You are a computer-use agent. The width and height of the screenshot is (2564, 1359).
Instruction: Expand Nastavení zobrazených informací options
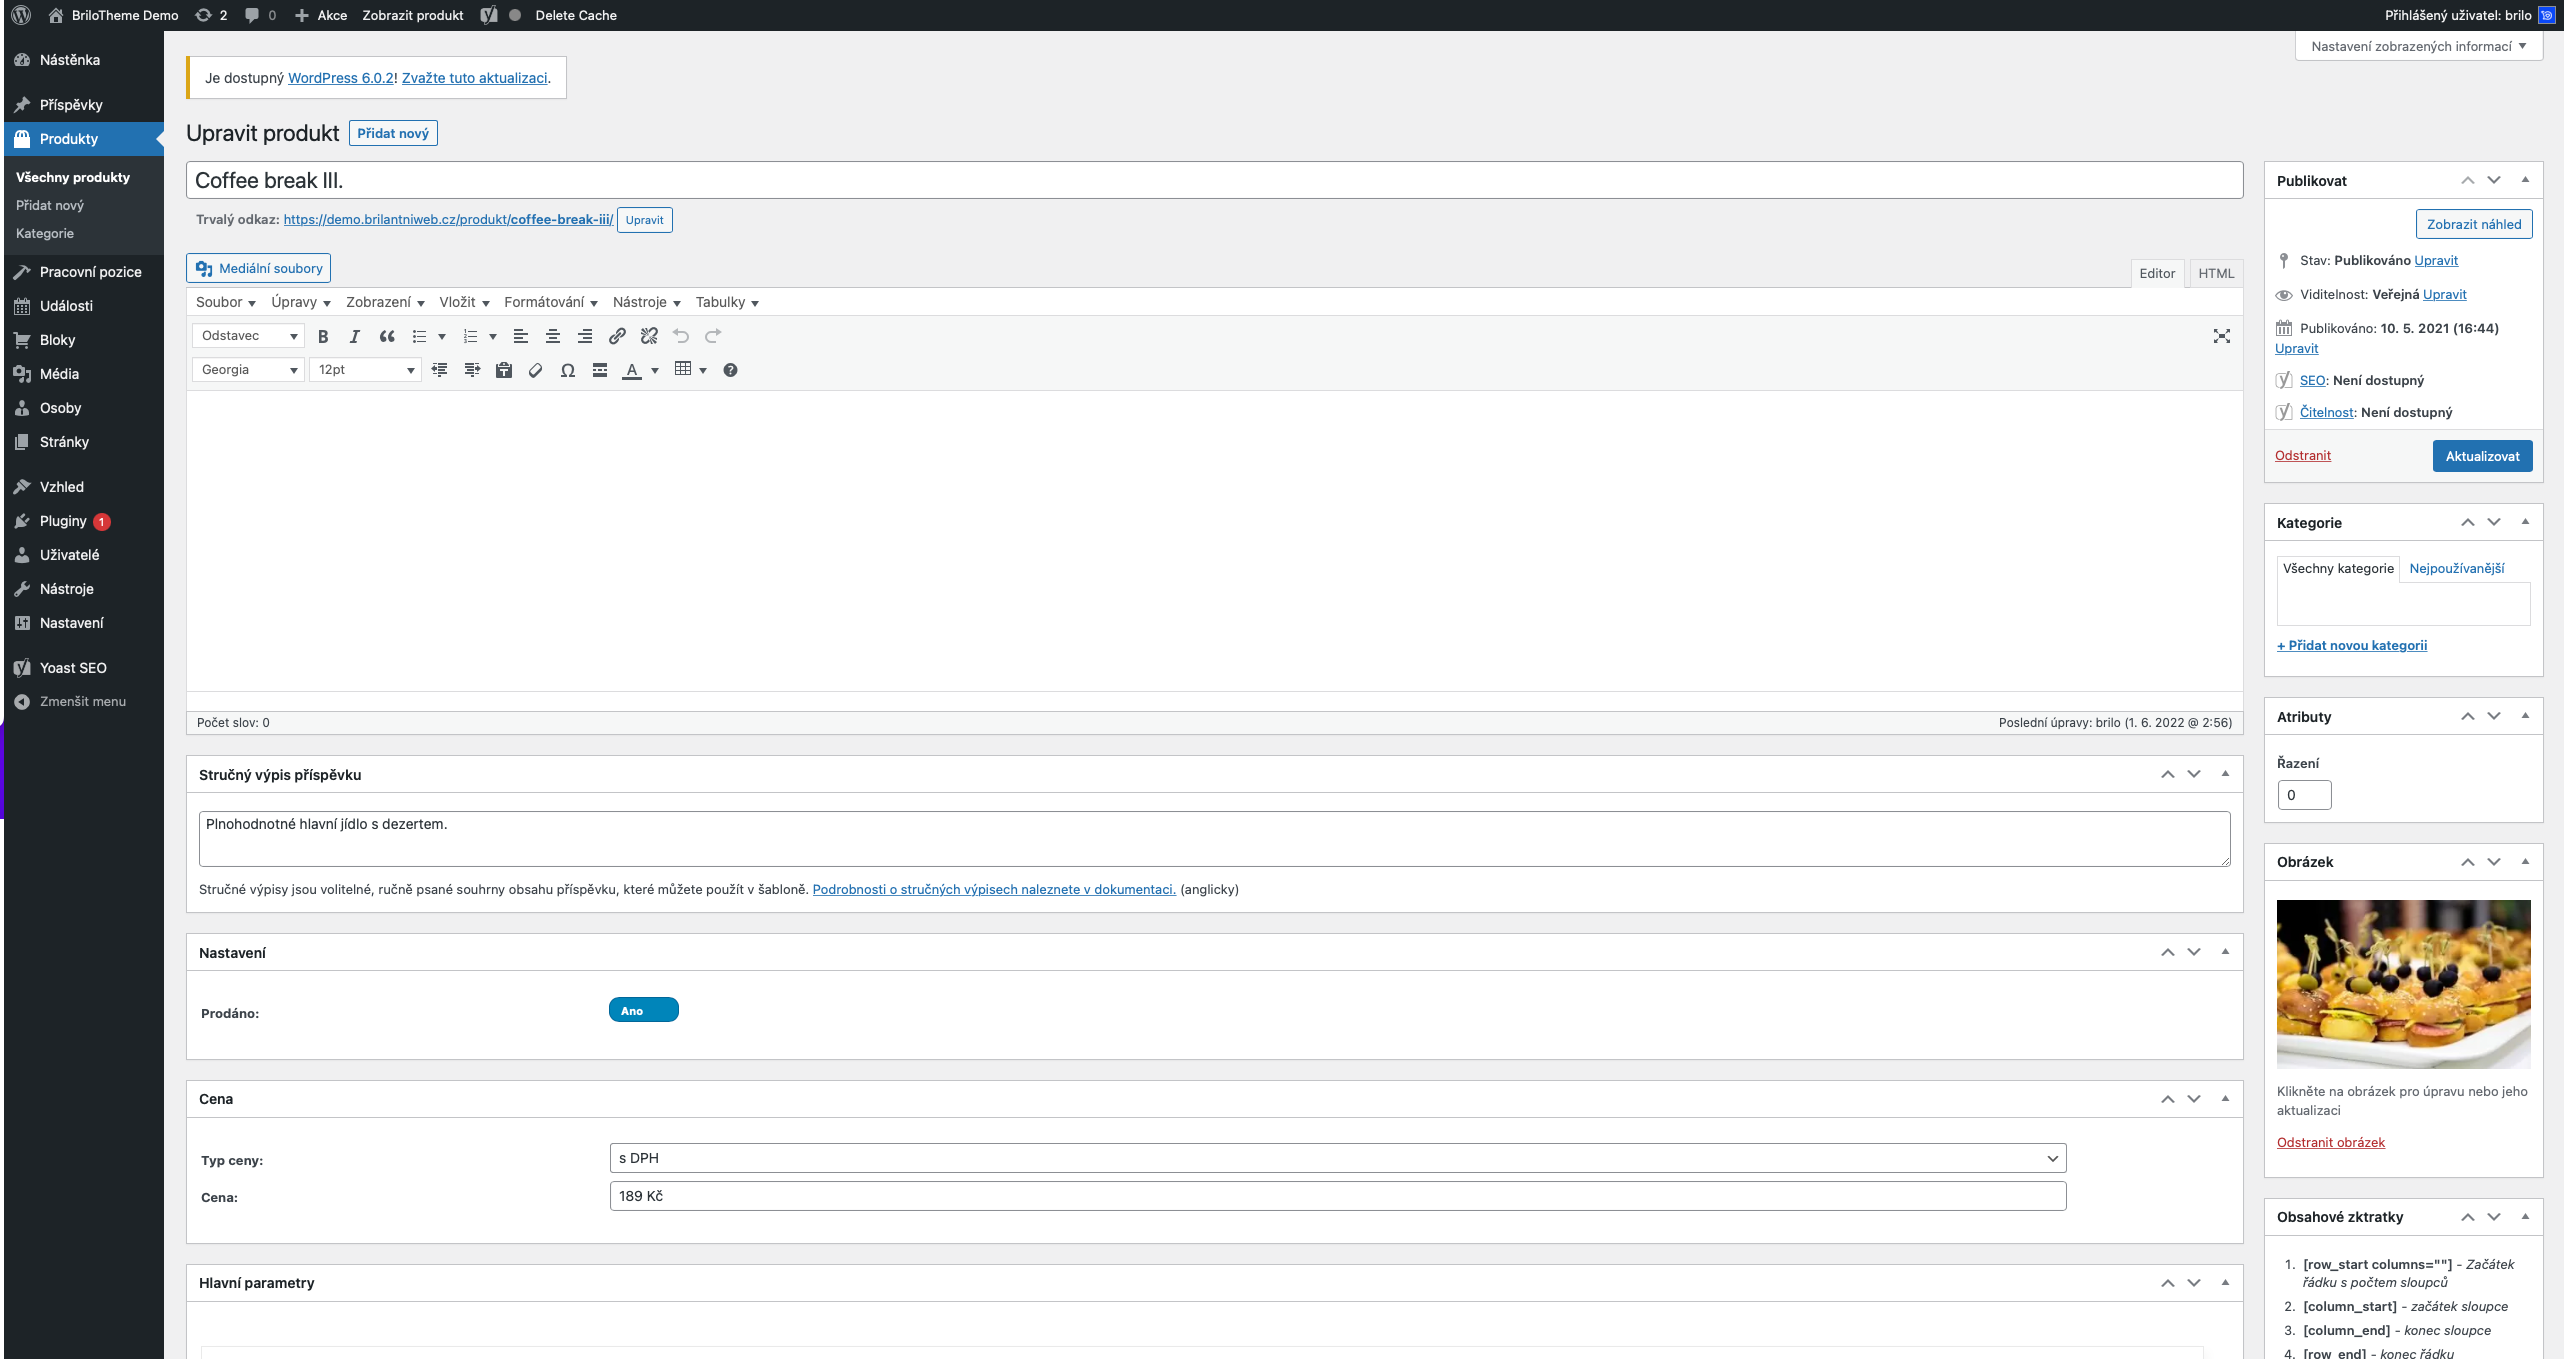point(2418,47)
